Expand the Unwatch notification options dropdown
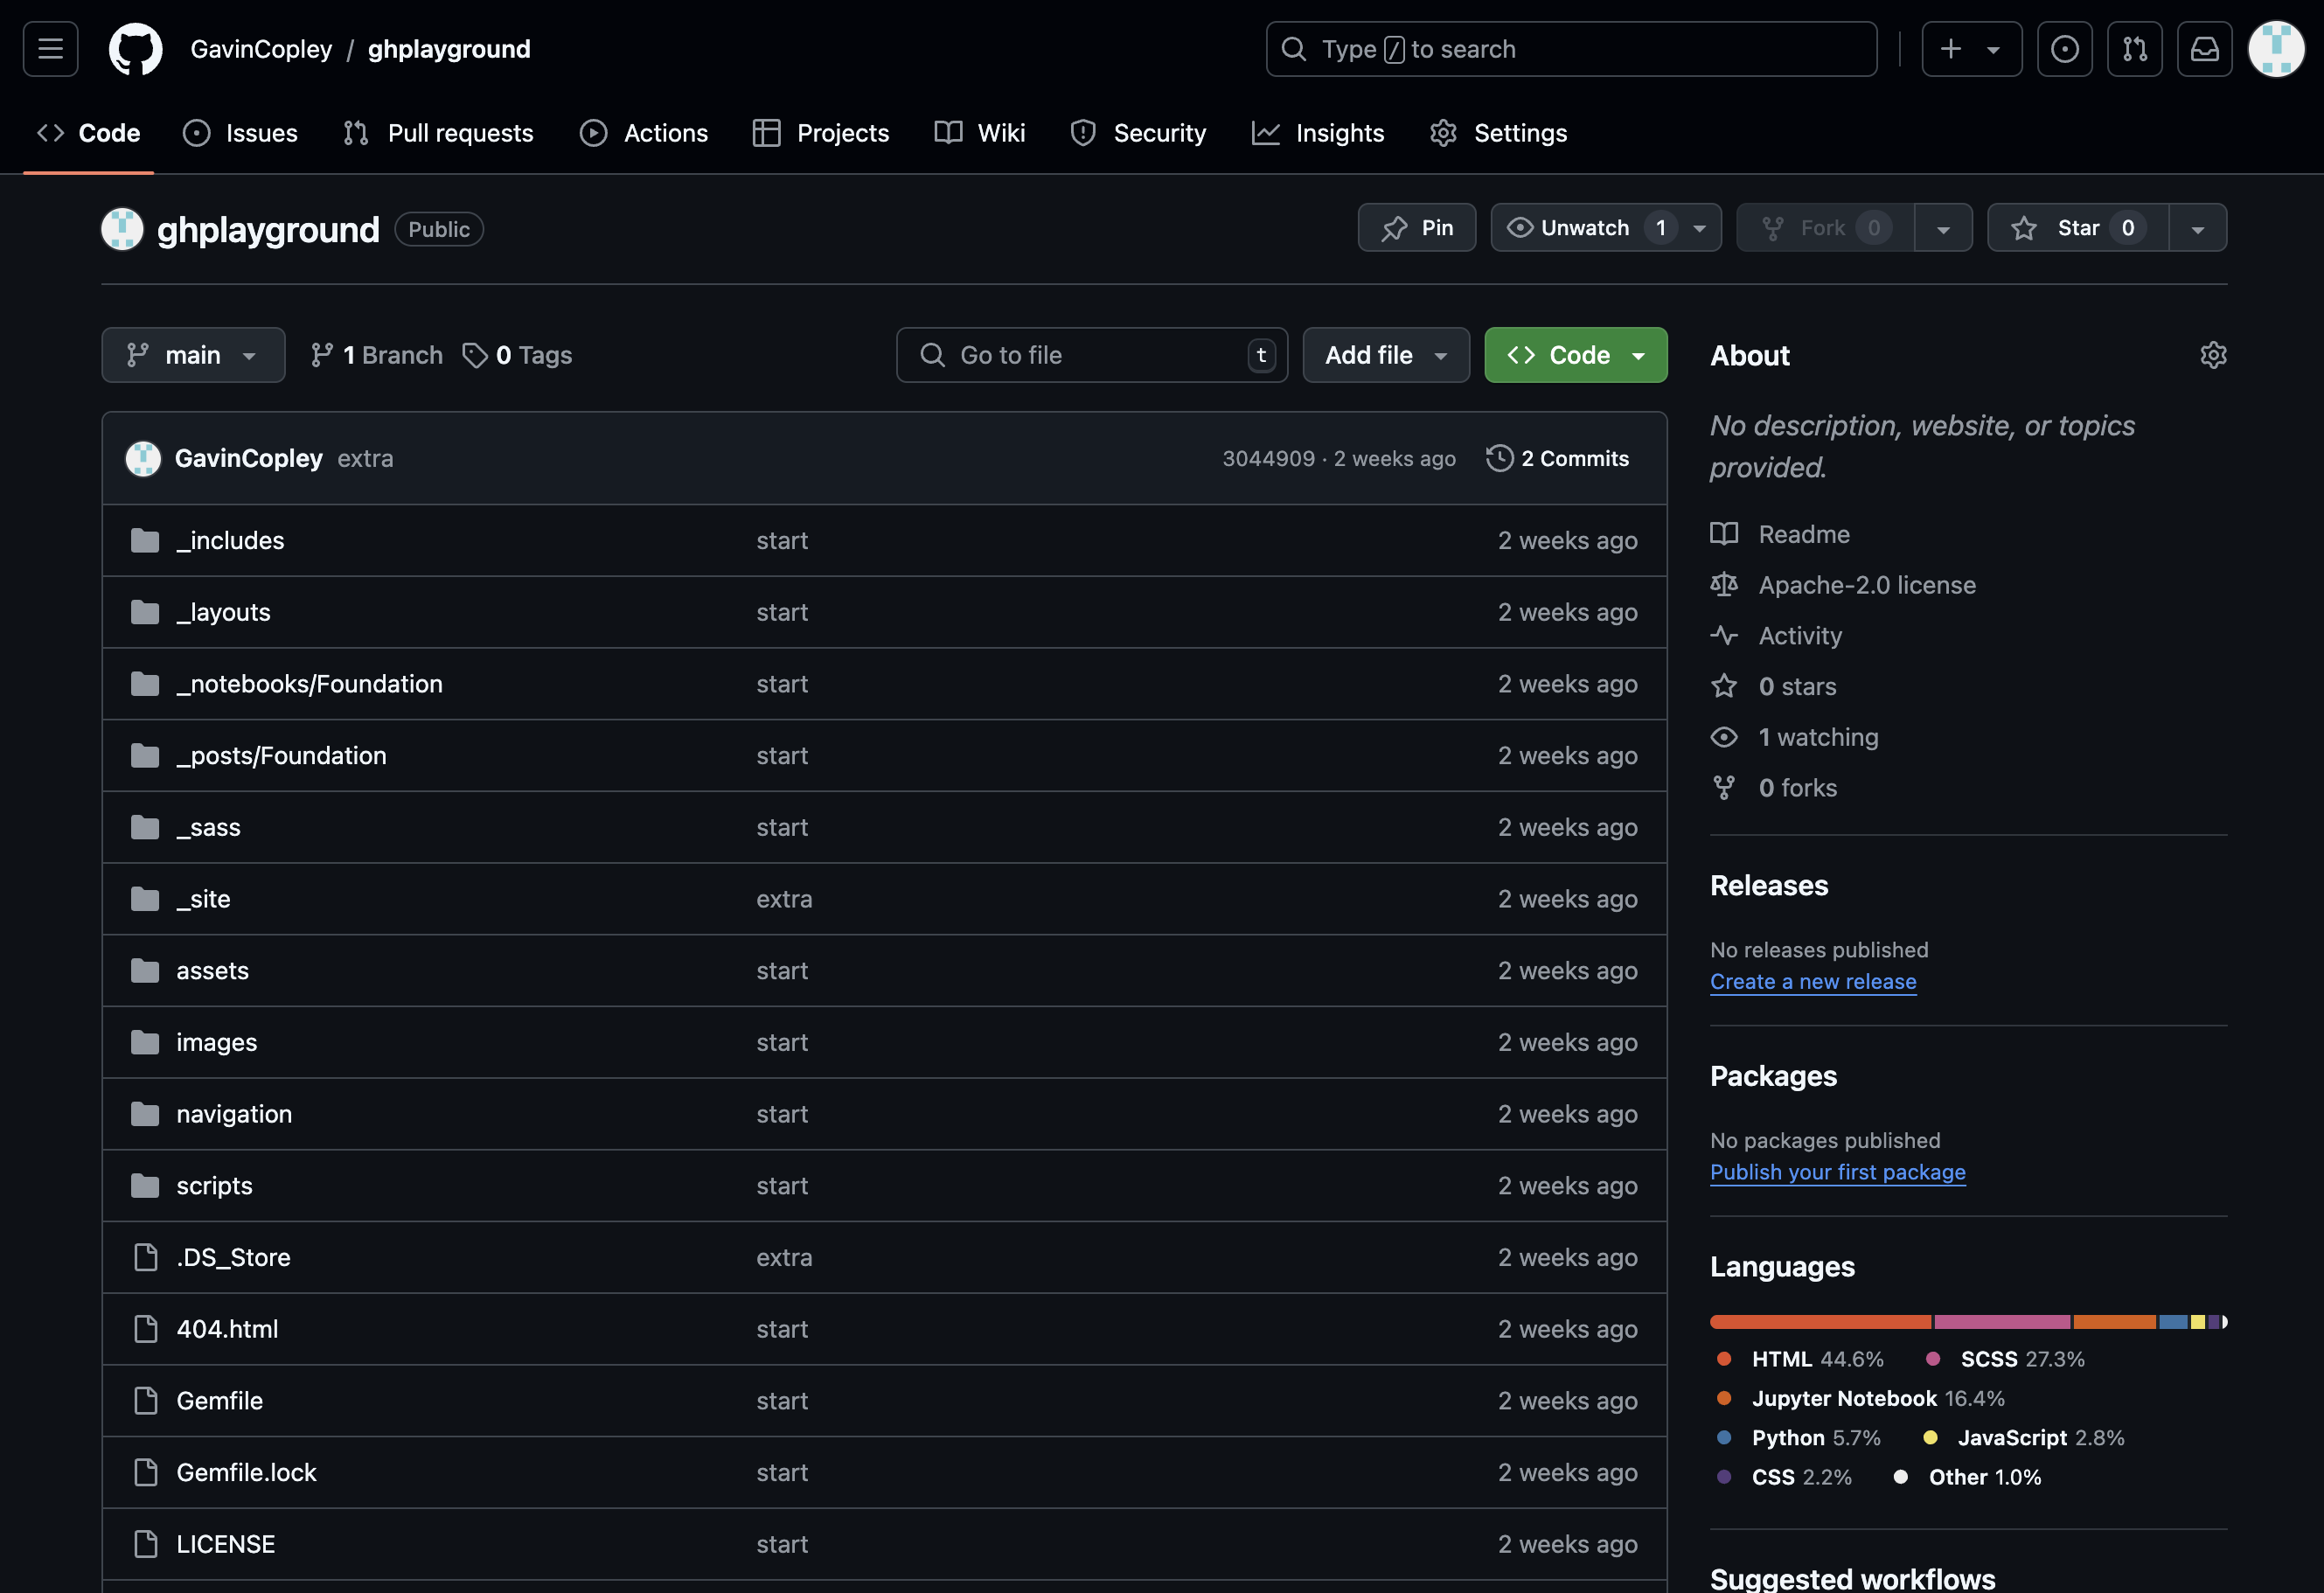Image resolution: width=2324 pixels, height=1593 pixels. pyautogui.click(x=1700, y=228)
